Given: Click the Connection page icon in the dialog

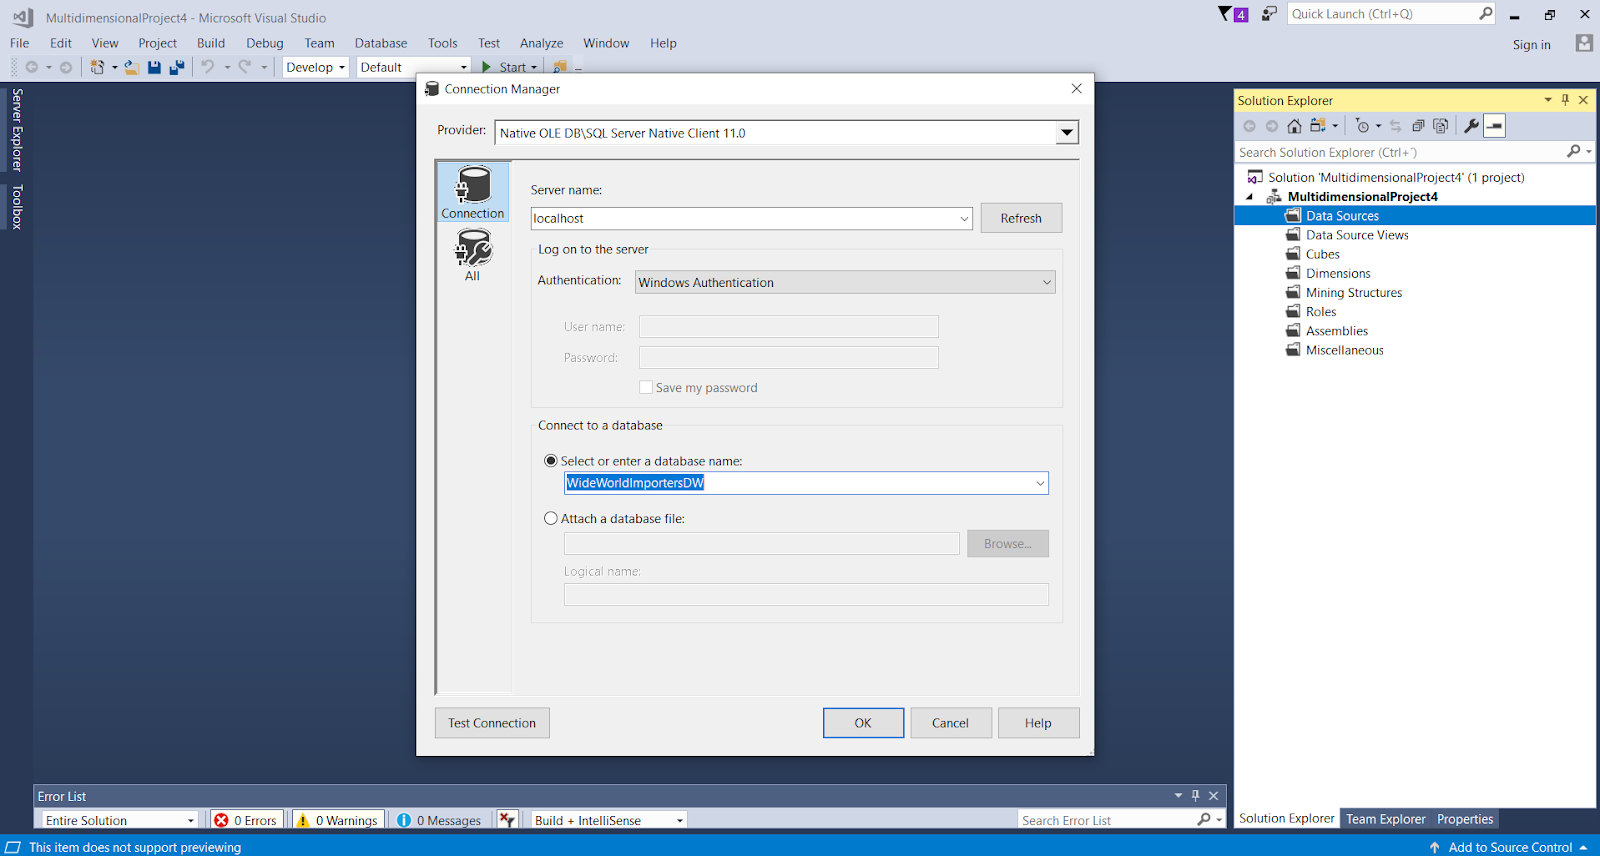Looking at the screenshot, I should click(x=473, y=192).
